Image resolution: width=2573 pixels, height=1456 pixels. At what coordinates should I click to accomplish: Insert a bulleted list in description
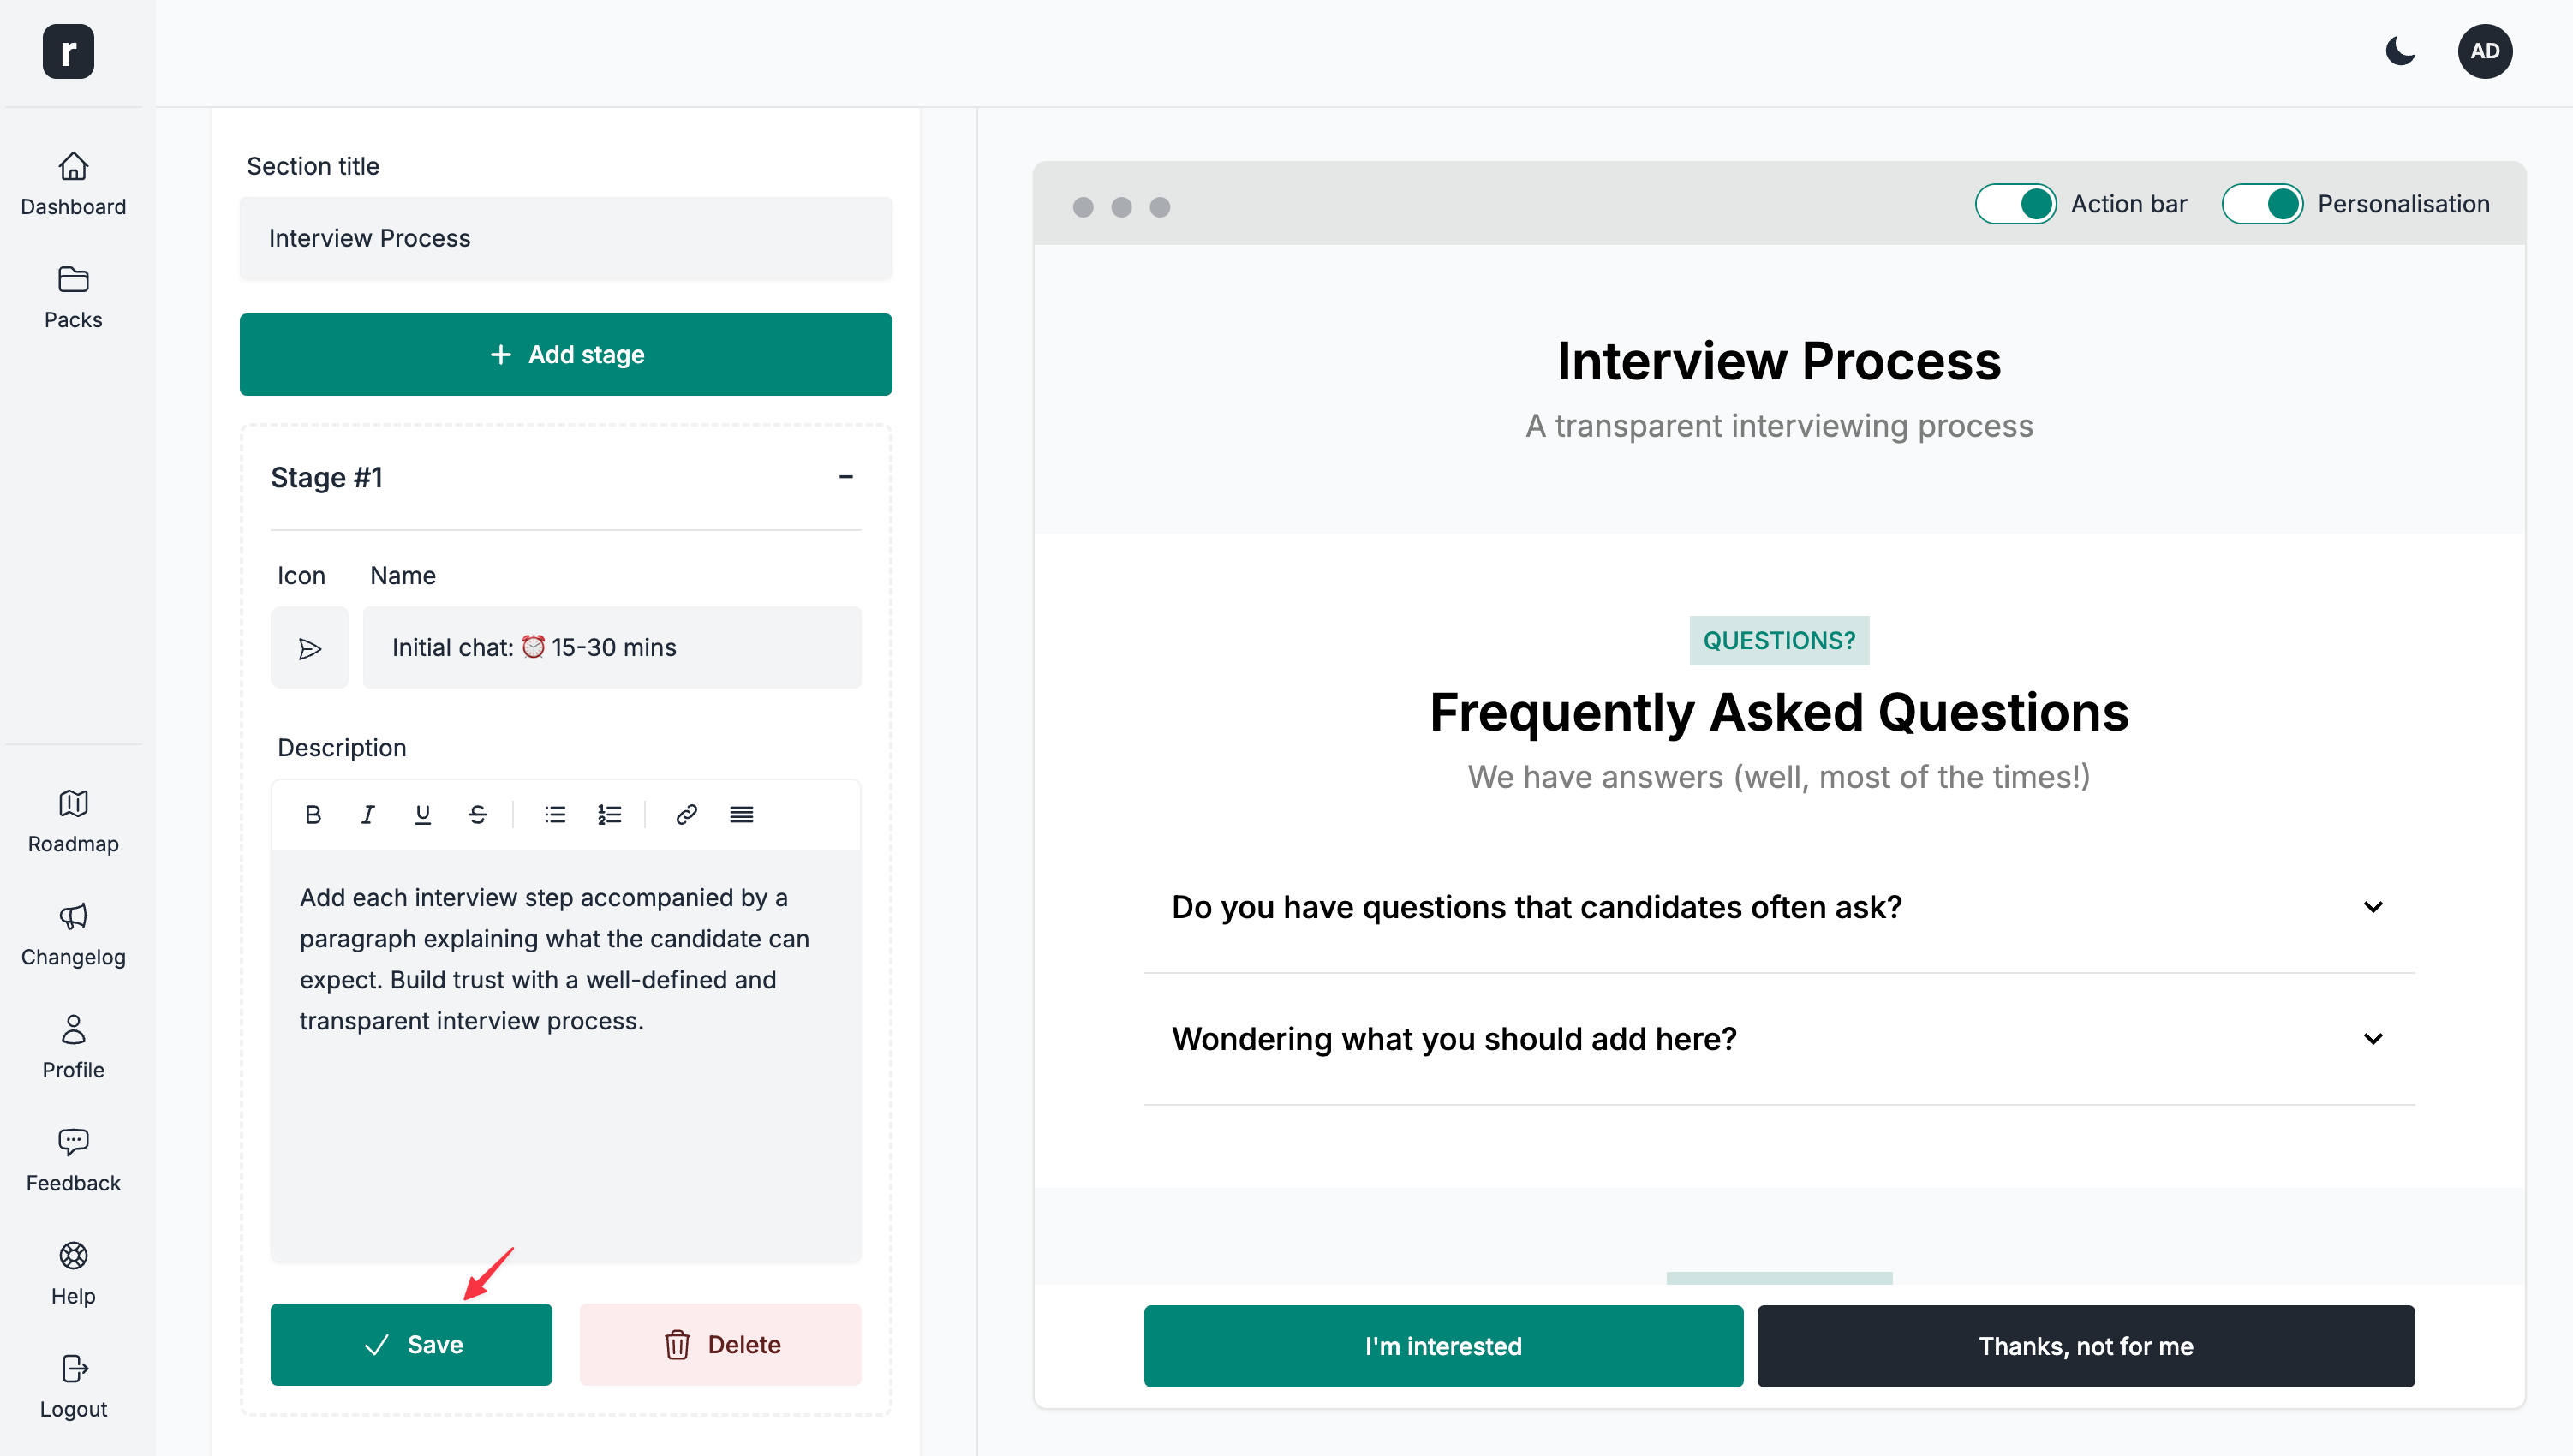(x=554, y=814)
